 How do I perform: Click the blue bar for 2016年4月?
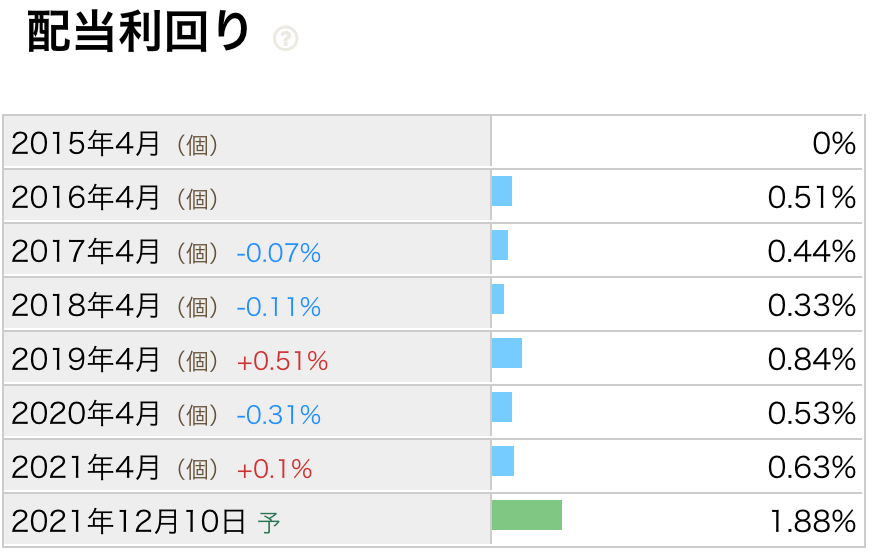[x=502, y=191]
